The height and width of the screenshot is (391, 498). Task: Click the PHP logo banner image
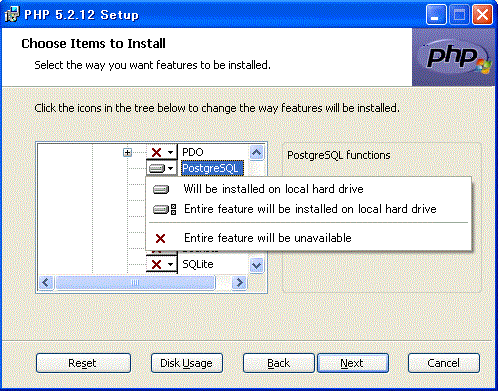453,57
